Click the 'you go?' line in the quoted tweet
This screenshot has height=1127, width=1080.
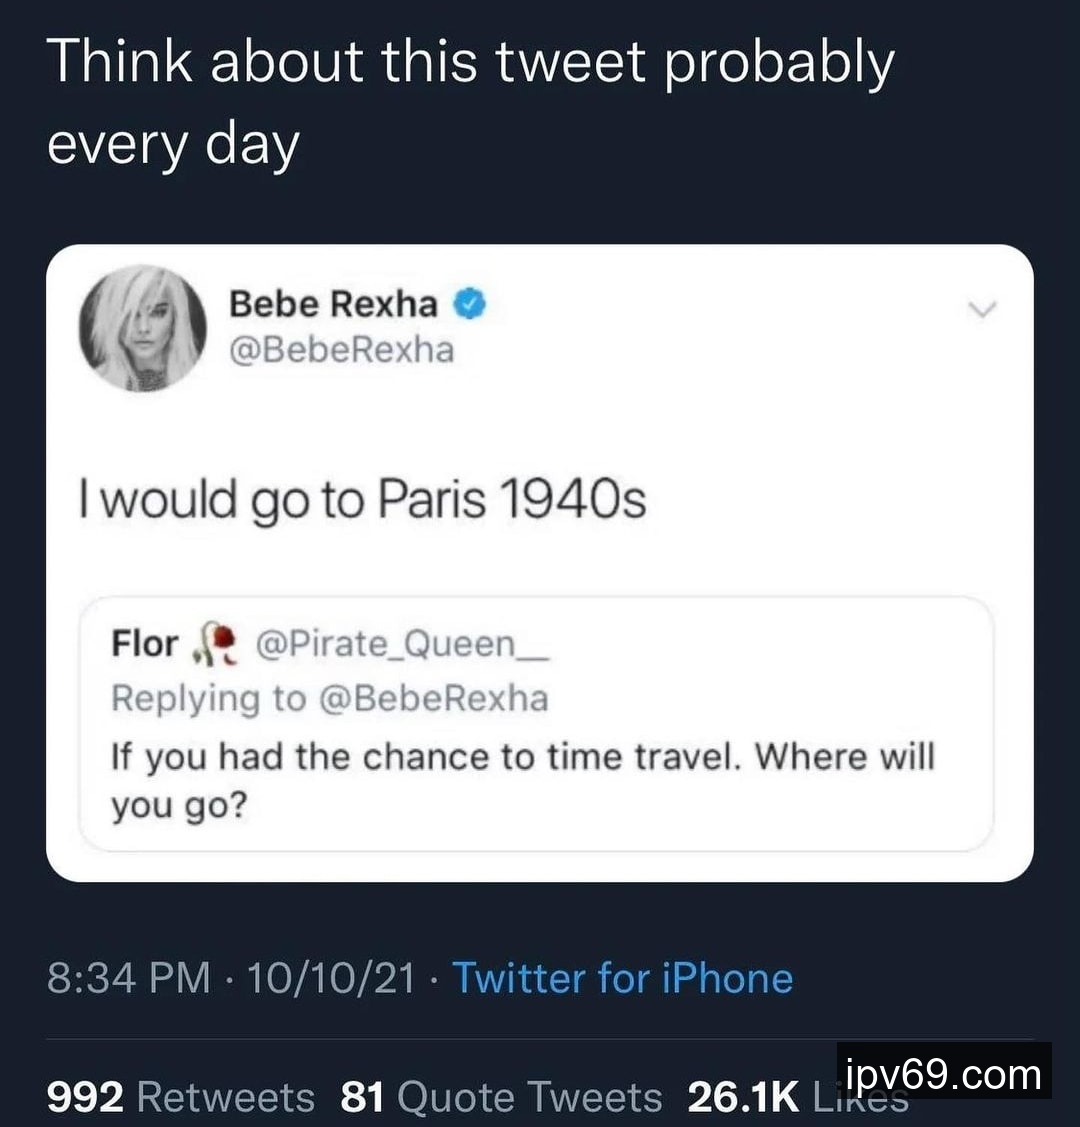(x=177, y=806)
